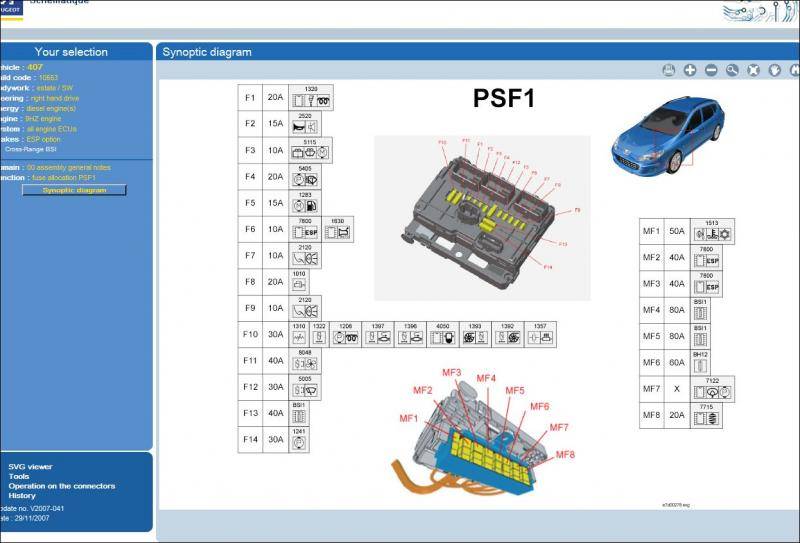Image resolution: width=800 pixels, height=543 pixels.
Task: Click the F1 fuse component icon 1320
Action: click(x=311, y=100)
